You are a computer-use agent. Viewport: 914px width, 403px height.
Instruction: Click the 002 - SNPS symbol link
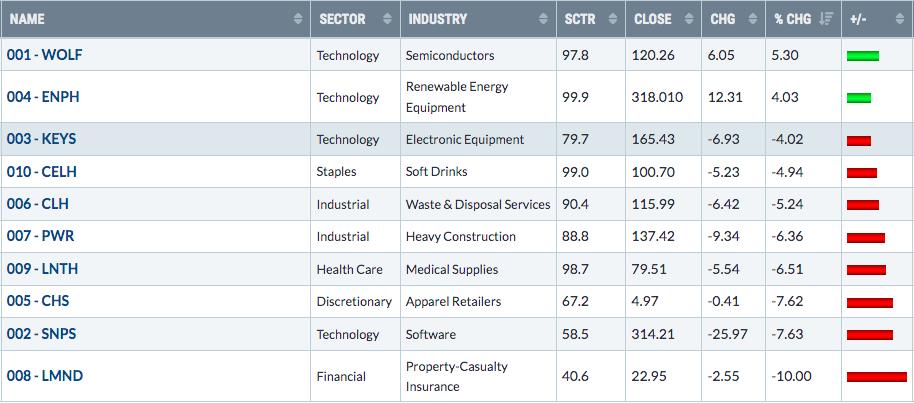pyautogui.click(x=41, y=334)
